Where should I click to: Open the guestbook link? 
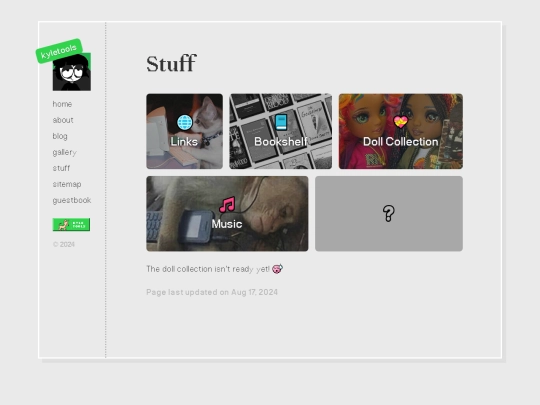[x=72, y=200]
